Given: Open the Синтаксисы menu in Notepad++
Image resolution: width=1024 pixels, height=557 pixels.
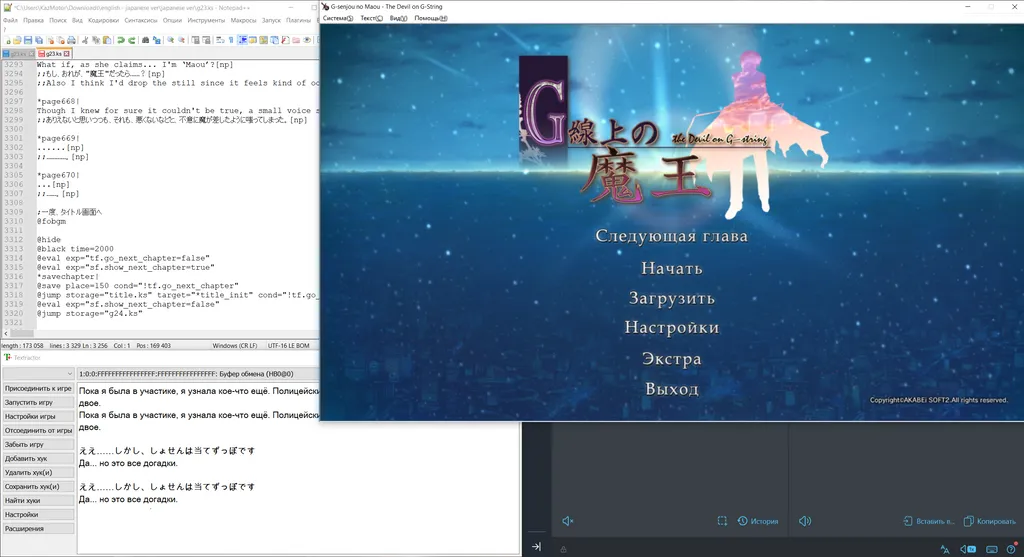Looking at the screenshot, I should click(140, 20).
